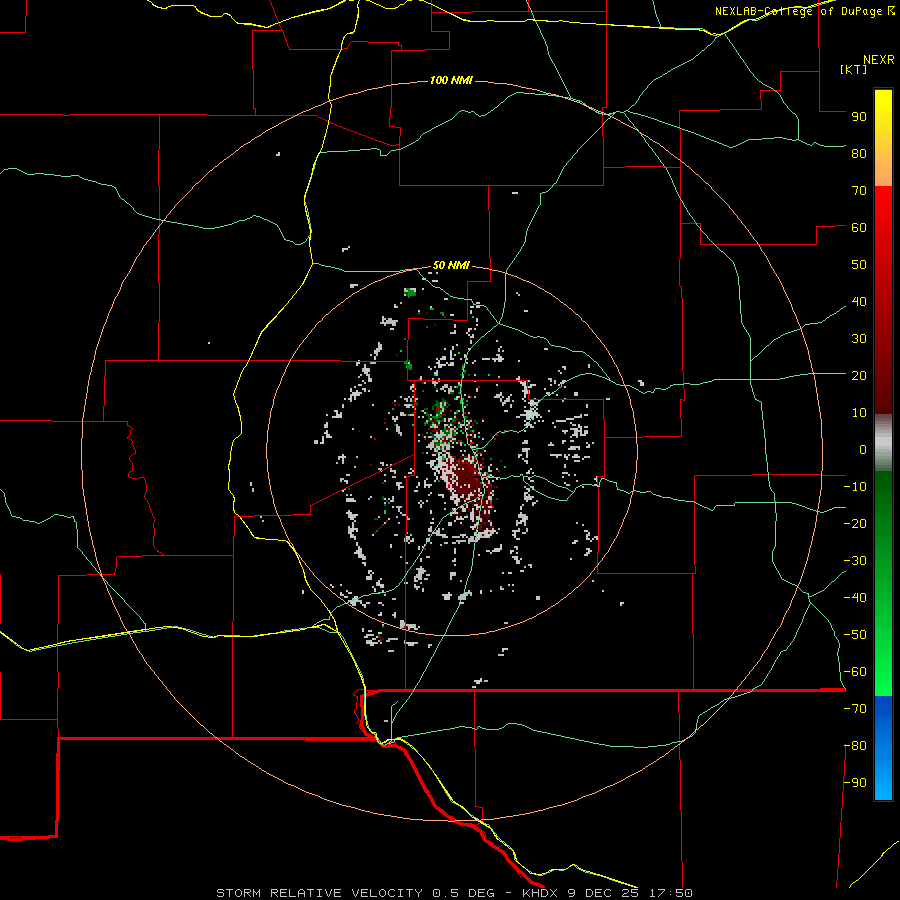The height and width of the screenshot is (900, 900).
Task: Click the positive 10 scale value
Action: point(859,413)
